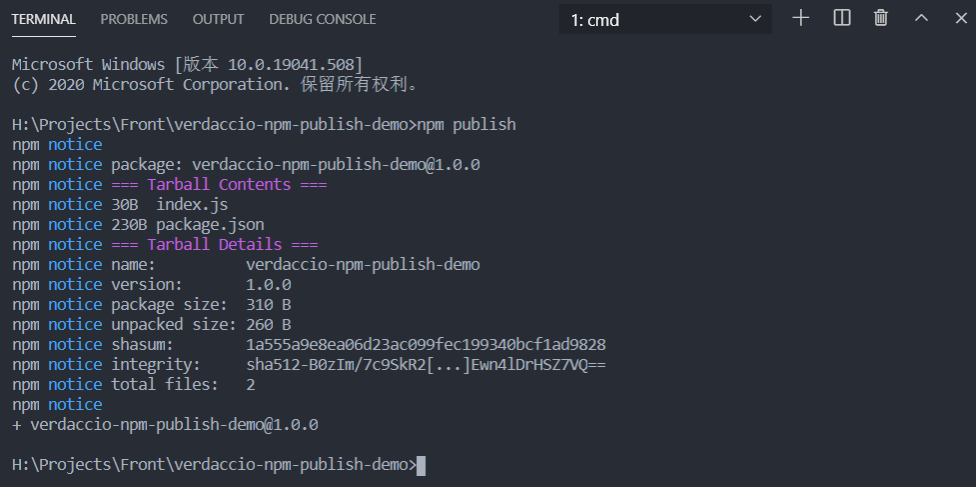The image size is (976, 487).
Task: Click the sha512 integrity string
Action: tap(426, 365)
